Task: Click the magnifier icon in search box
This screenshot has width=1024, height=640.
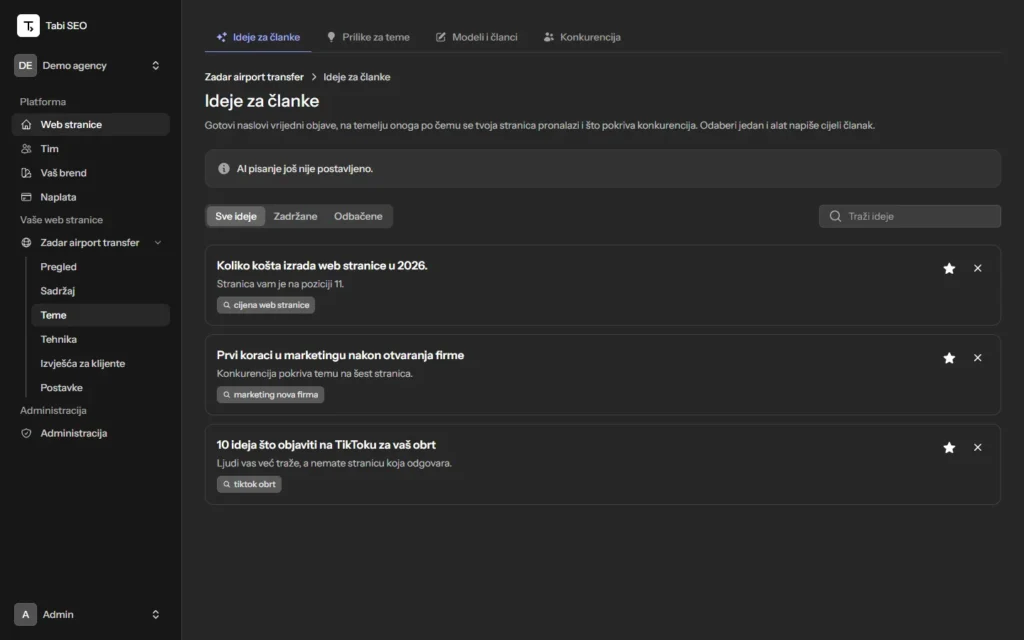Action: (x=835, y=216)
